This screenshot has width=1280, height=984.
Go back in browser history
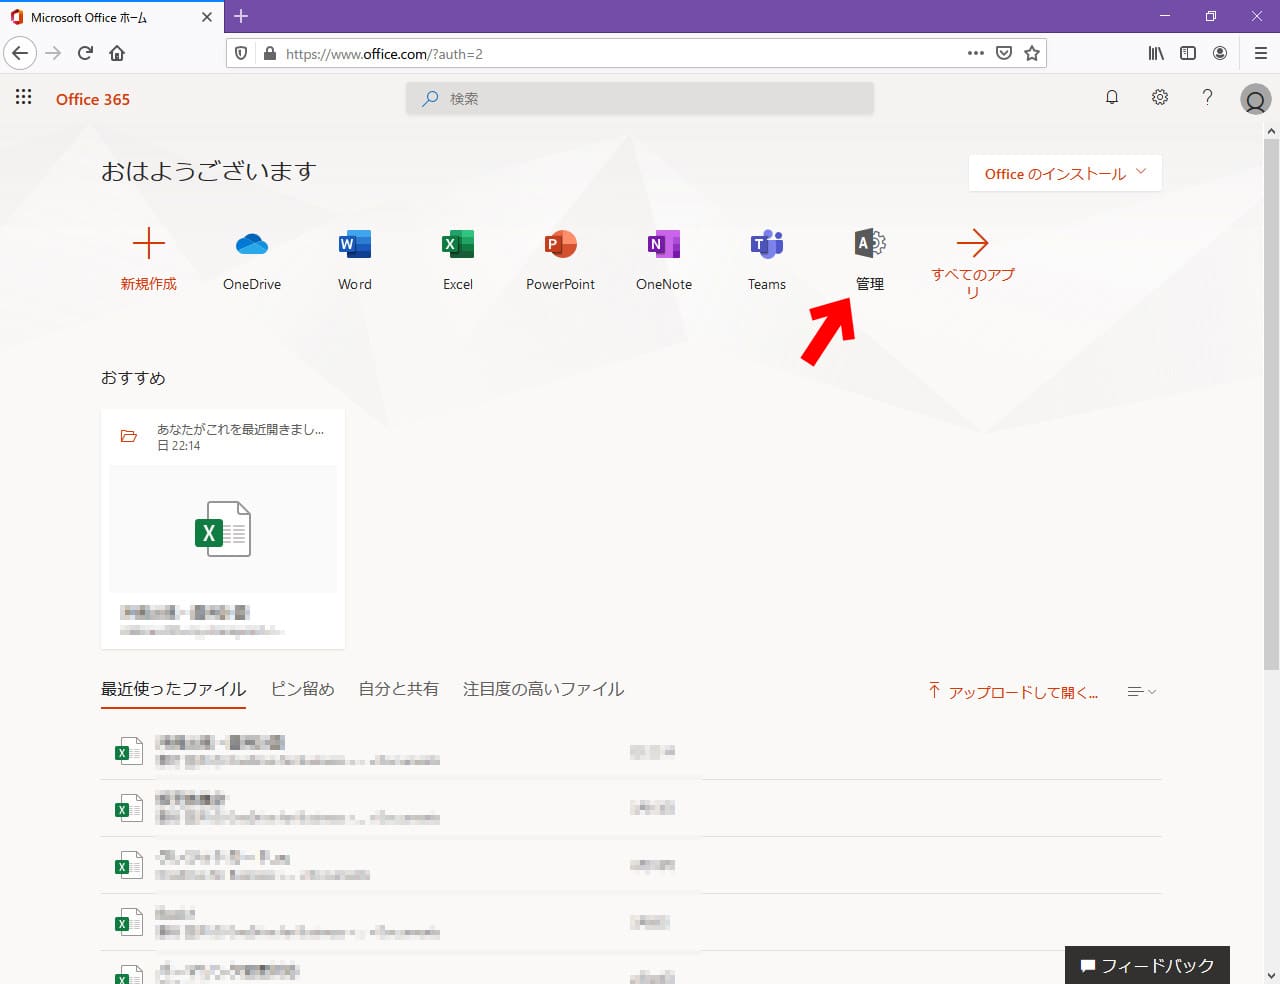20,53
